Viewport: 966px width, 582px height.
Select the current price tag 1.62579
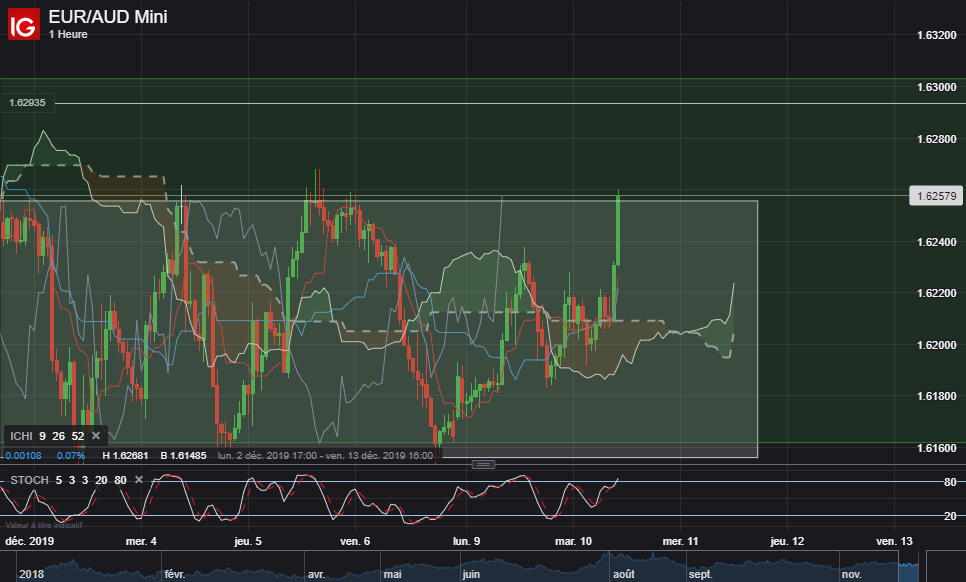tap(934, 196)
